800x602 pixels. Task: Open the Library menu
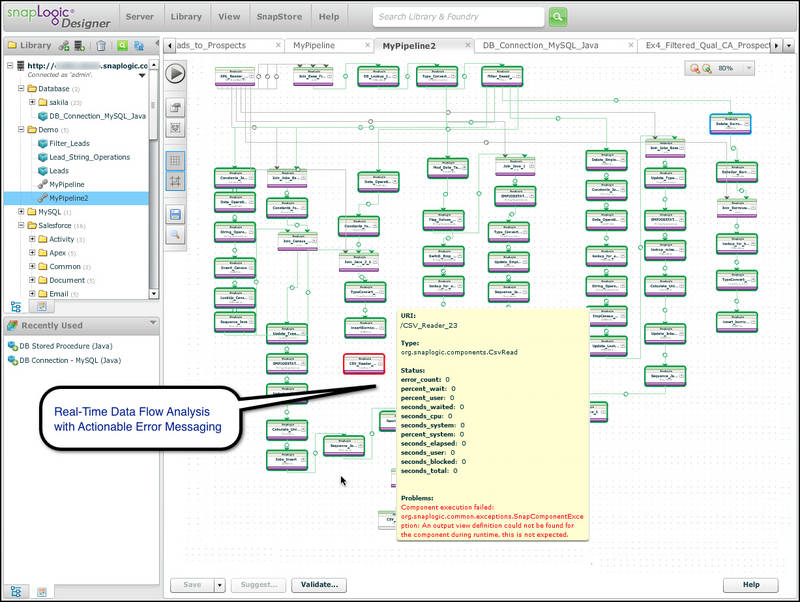(186, 17)
